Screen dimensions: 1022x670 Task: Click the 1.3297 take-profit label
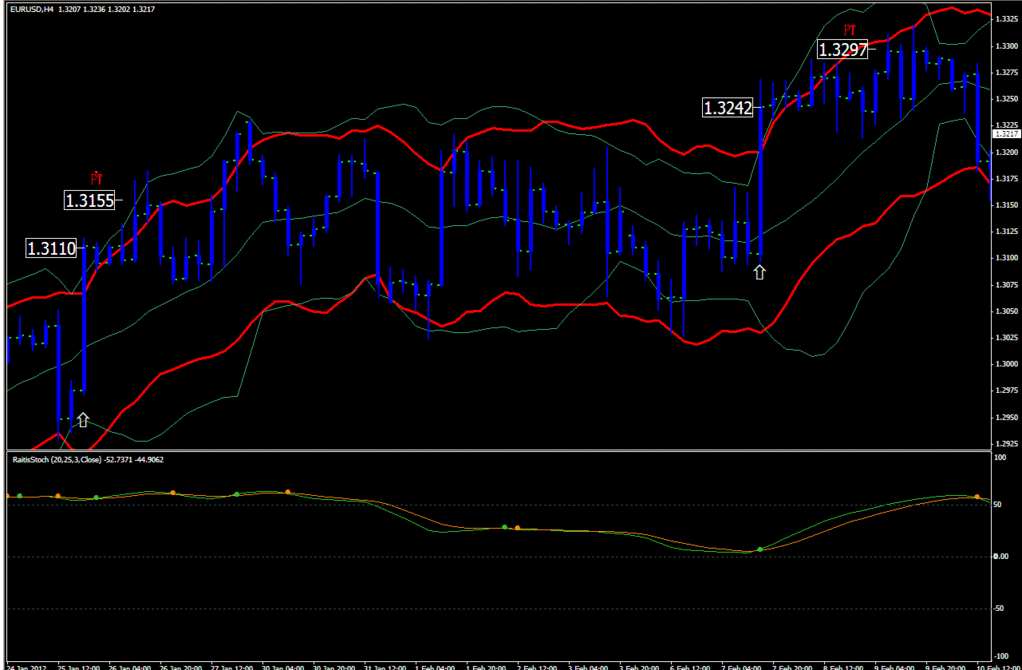[x=841, y=48]
